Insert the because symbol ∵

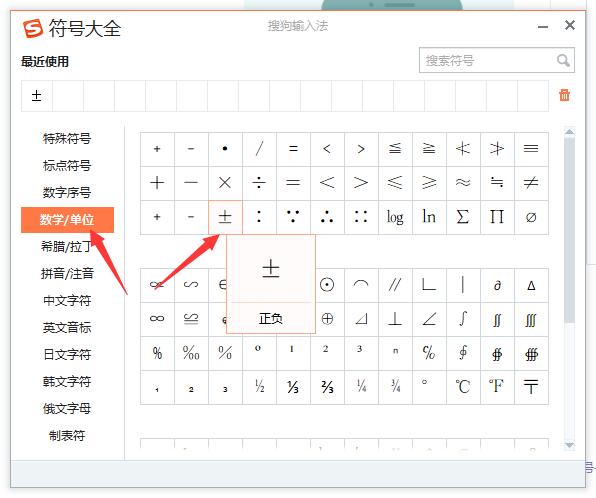tap(293, 217)
